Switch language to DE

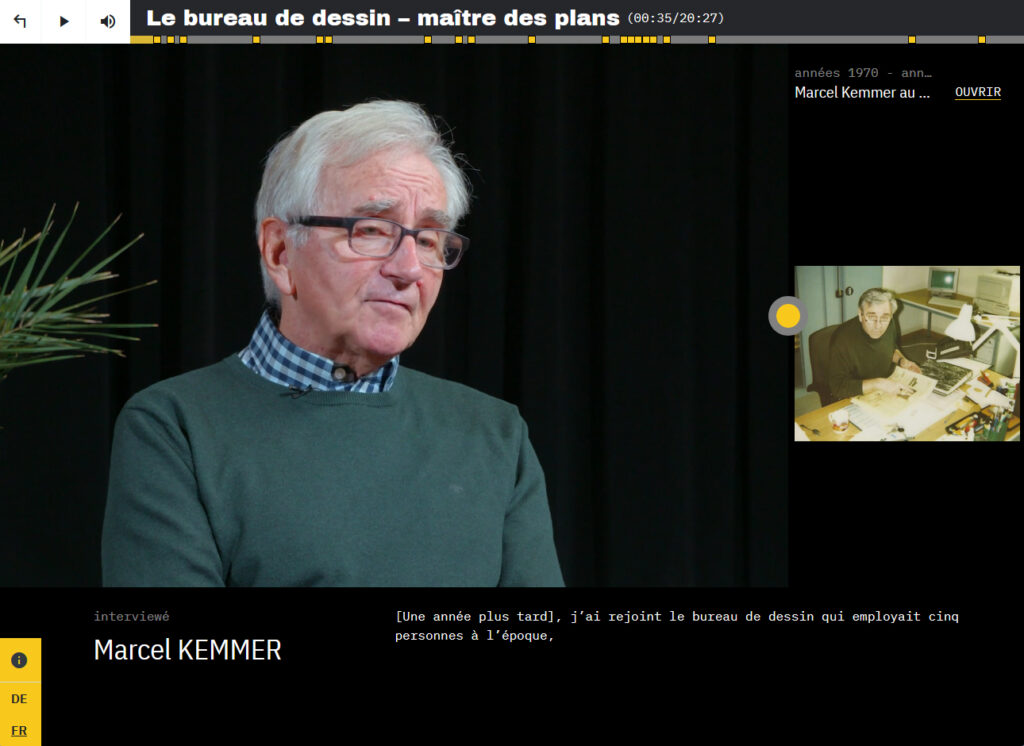[x=19, y=699]
